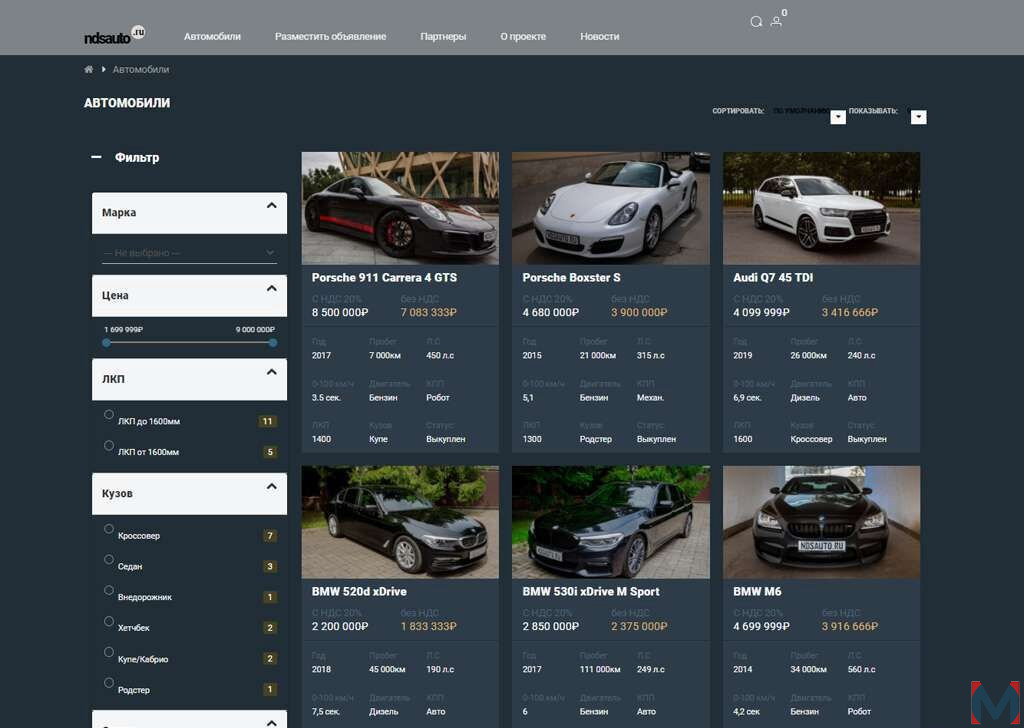Click the minimum price slider handle
1024x728 pixels.
click(x=106, y=343)
